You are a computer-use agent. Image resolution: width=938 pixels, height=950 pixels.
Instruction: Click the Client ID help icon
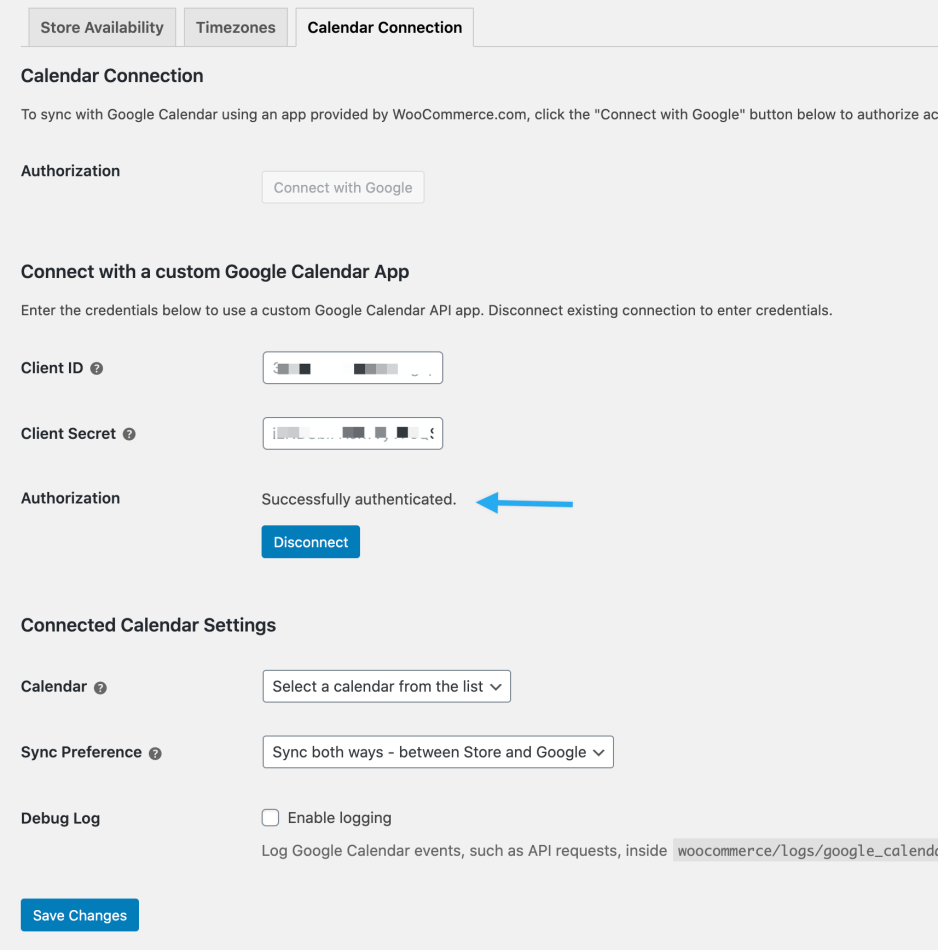97,368
